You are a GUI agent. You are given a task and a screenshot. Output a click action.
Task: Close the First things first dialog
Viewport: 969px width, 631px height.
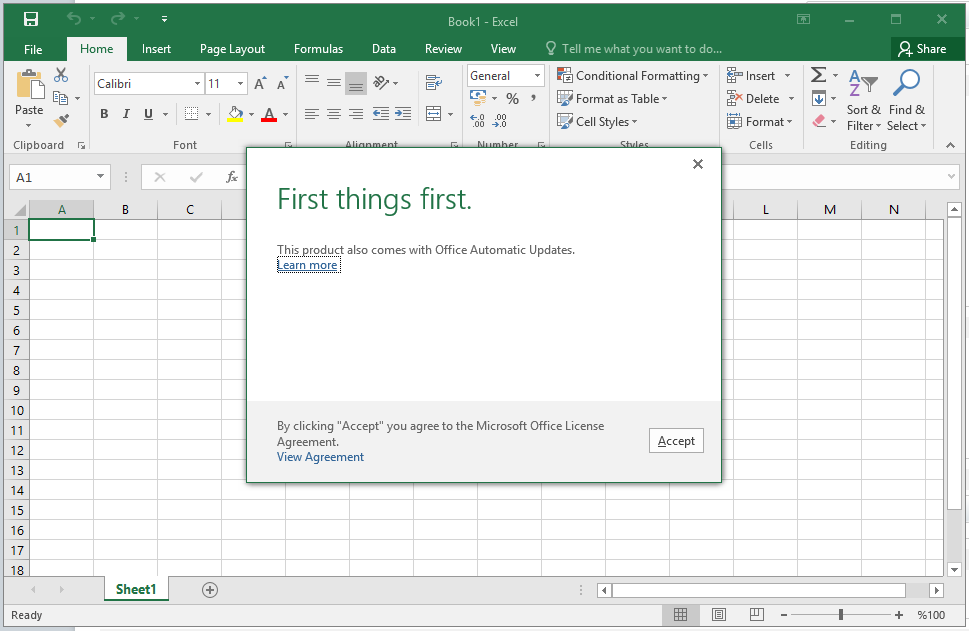click(x=698, y=164)
